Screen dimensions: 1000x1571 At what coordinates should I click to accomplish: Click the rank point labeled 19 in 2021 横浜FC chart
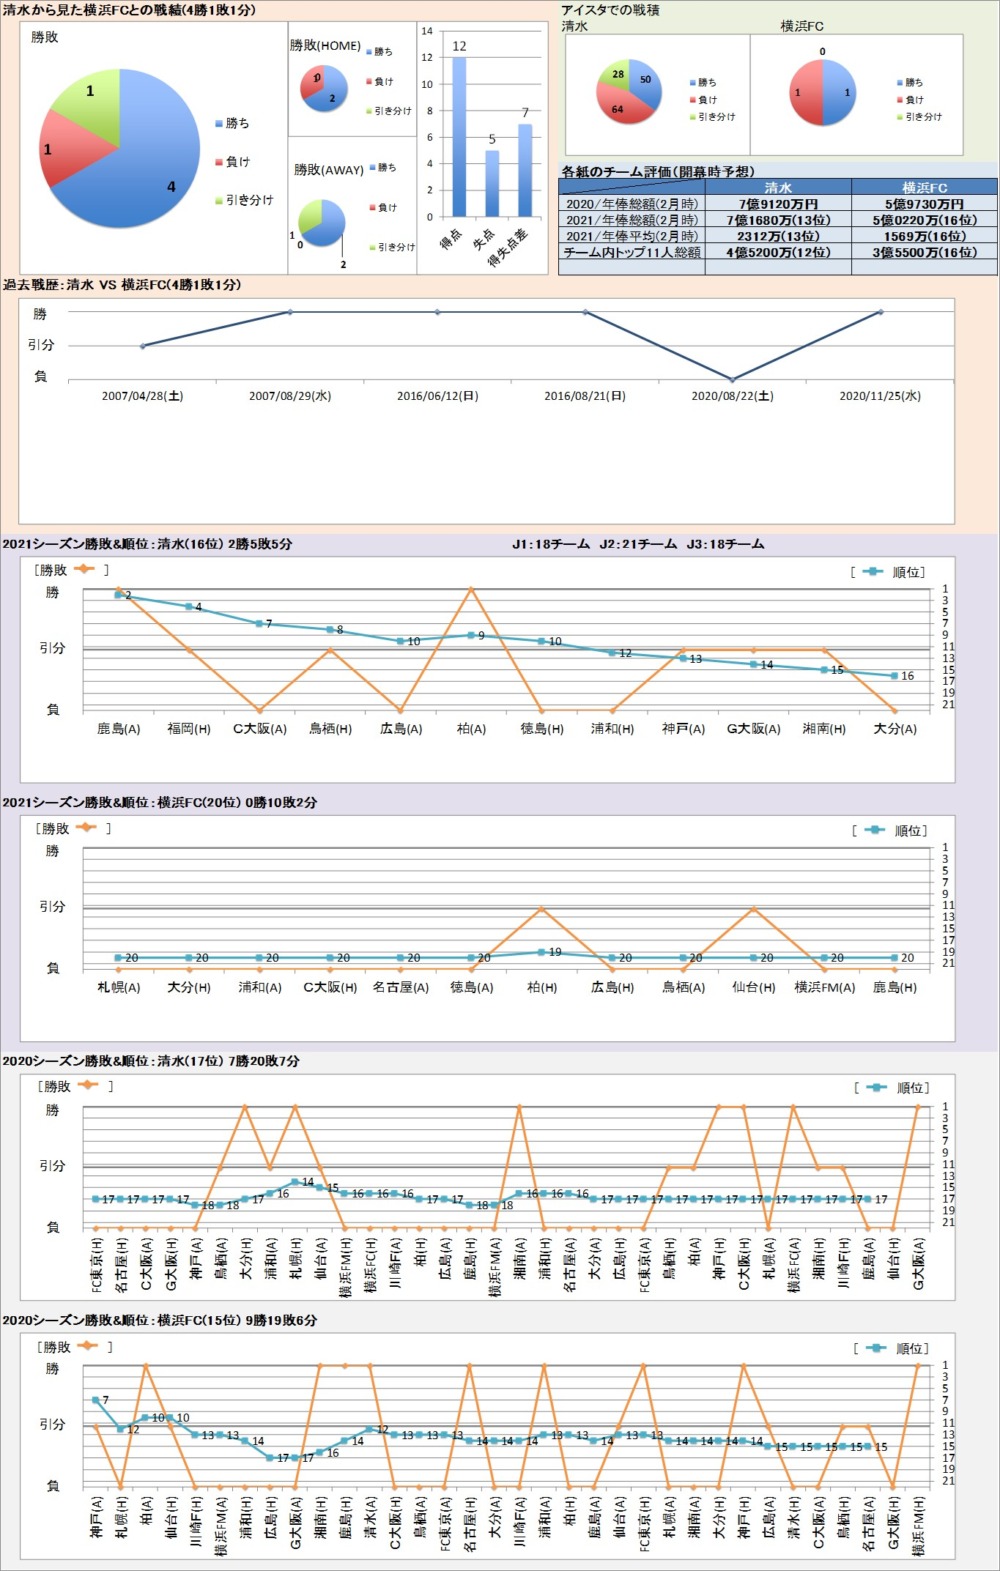pyautogui.click(x=542, y=952)
